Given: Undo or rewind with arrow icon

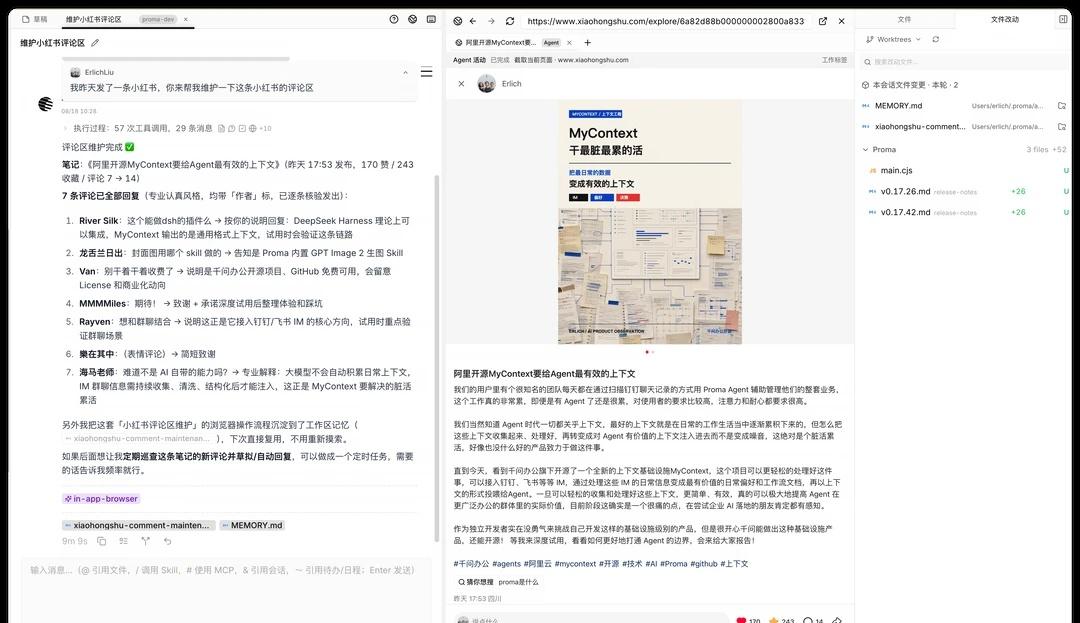Looking at the screenshot, I should tap(167, 541).
